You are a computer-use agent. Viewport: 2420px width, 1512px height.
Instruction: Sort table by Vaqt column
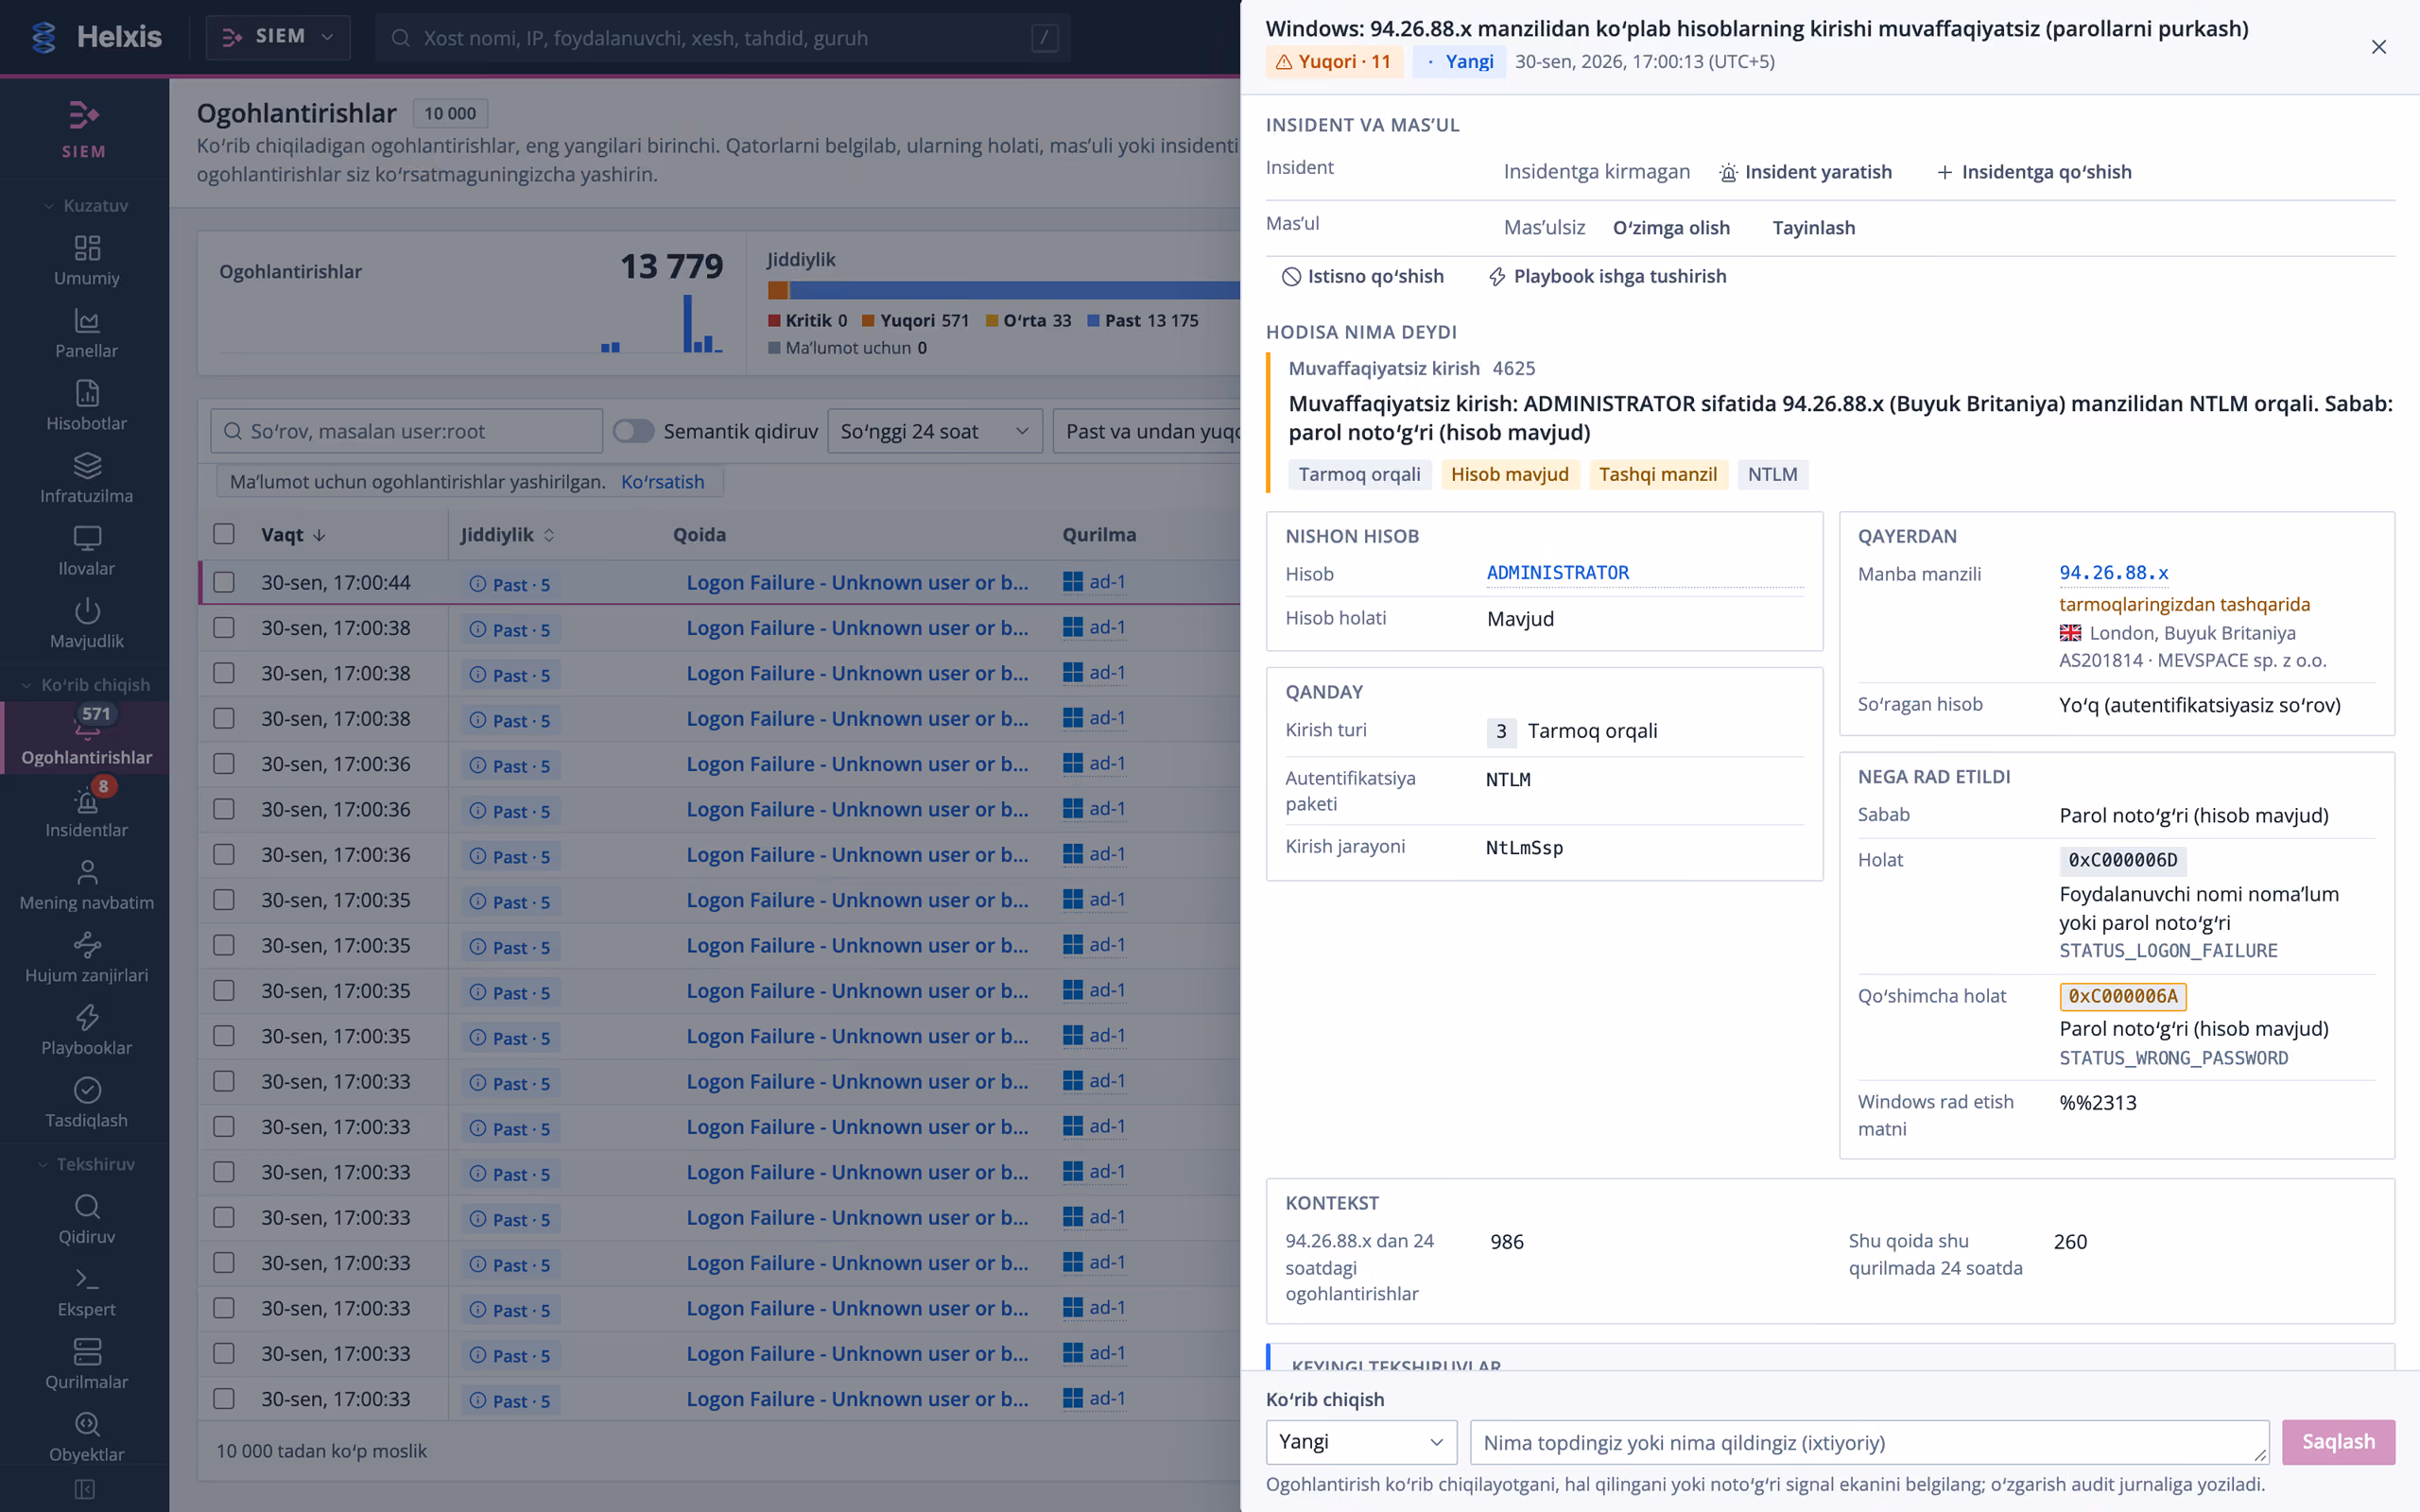(x=293, y=535)
